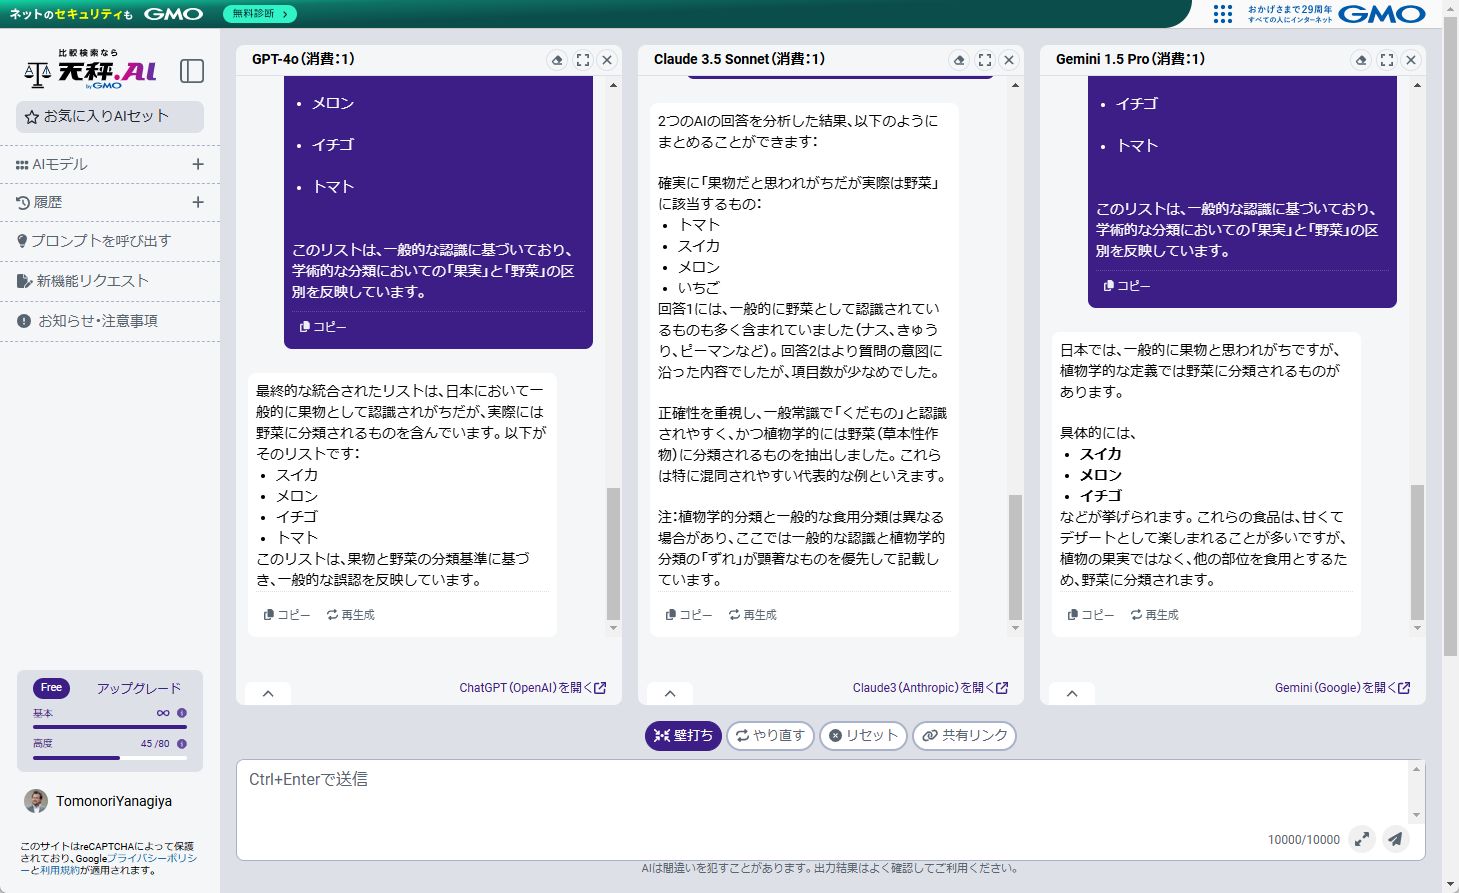Open プロンプトを呼び出す in the sidebar
Image resolution: width=1459 pixels, height=893 pixels.
click(x=96, y=241)
